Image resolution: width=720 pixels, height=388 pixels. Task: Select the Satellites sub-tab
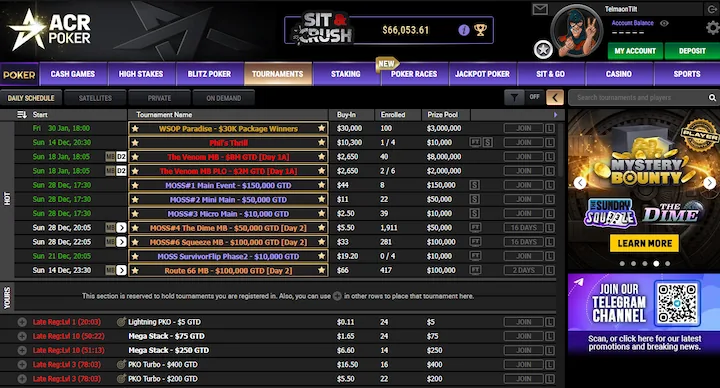pos(95,98)
